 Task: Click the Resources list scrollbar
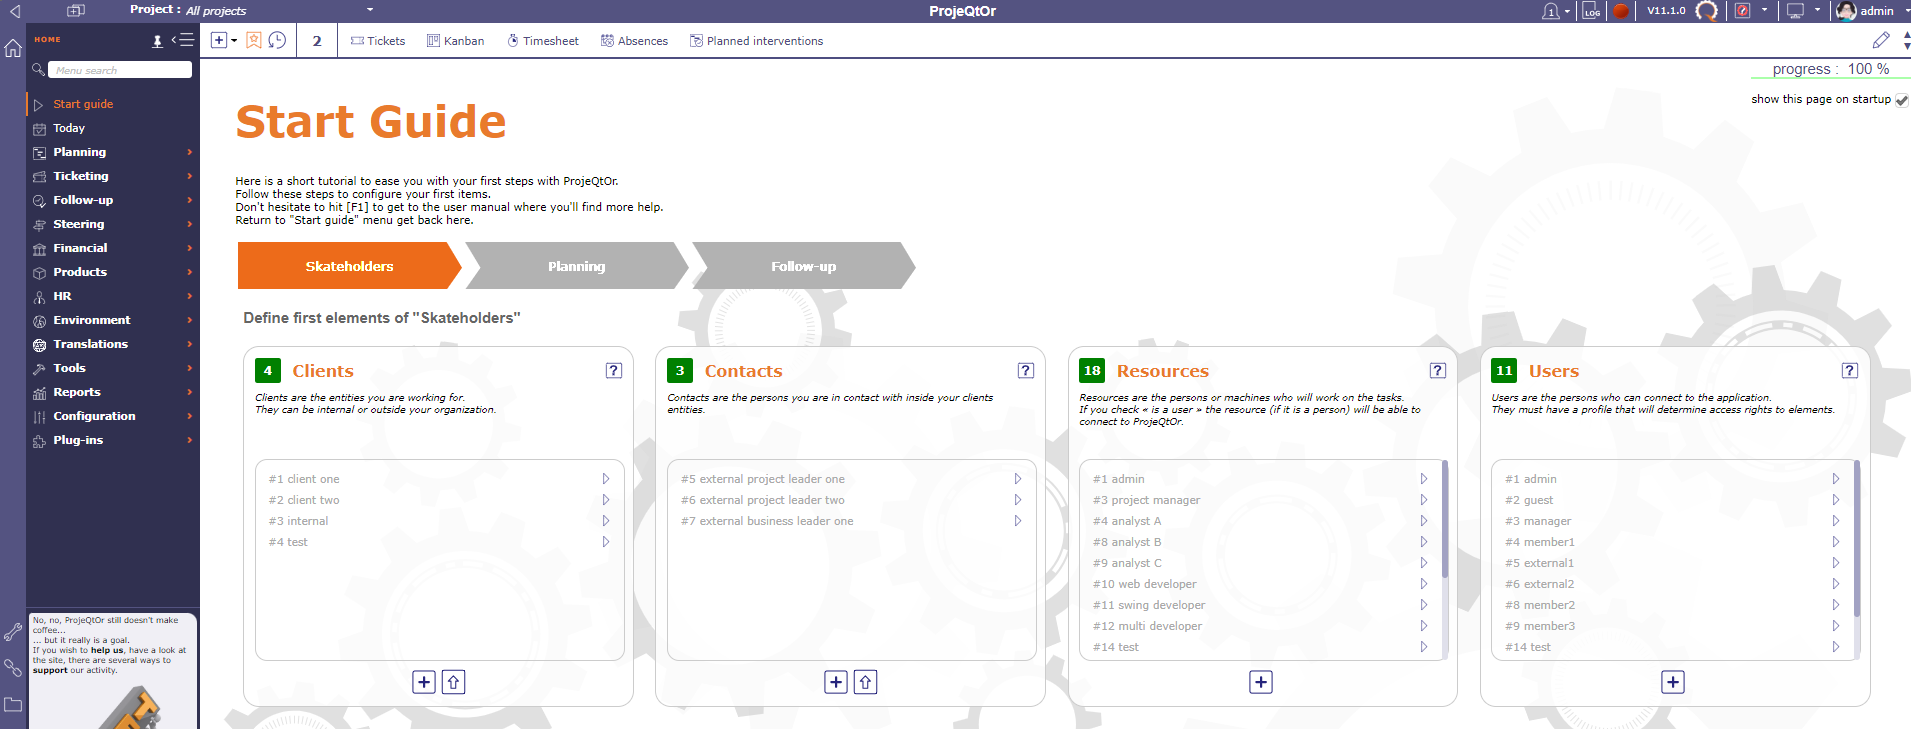(1445, 520)
